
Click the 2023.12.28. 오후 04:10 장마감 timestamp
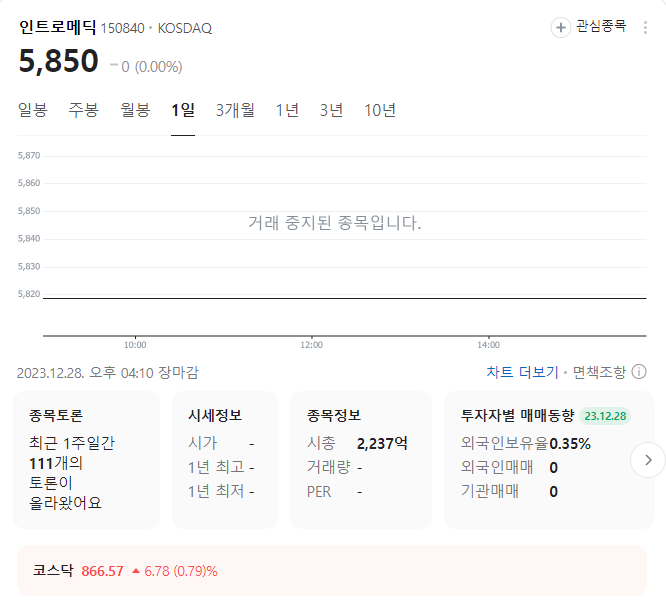click(x=108, y=373)
